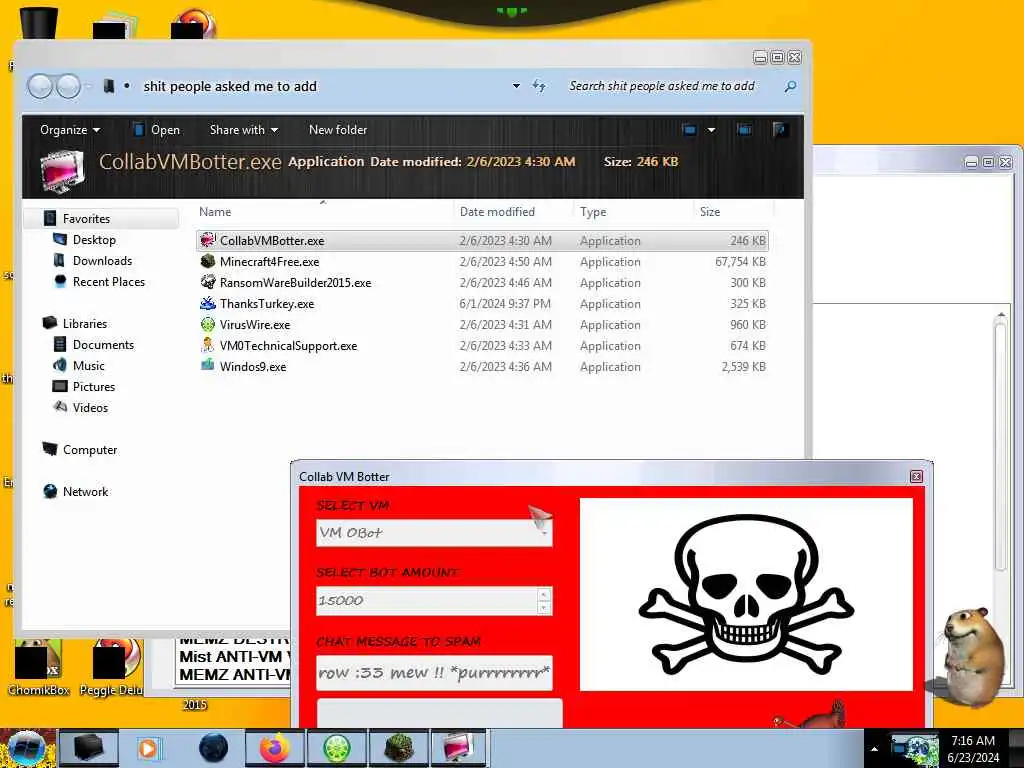This screenshot has width=1024, height=768.
Task: Open the media player taskbar icon
Action: coord(149,748)
